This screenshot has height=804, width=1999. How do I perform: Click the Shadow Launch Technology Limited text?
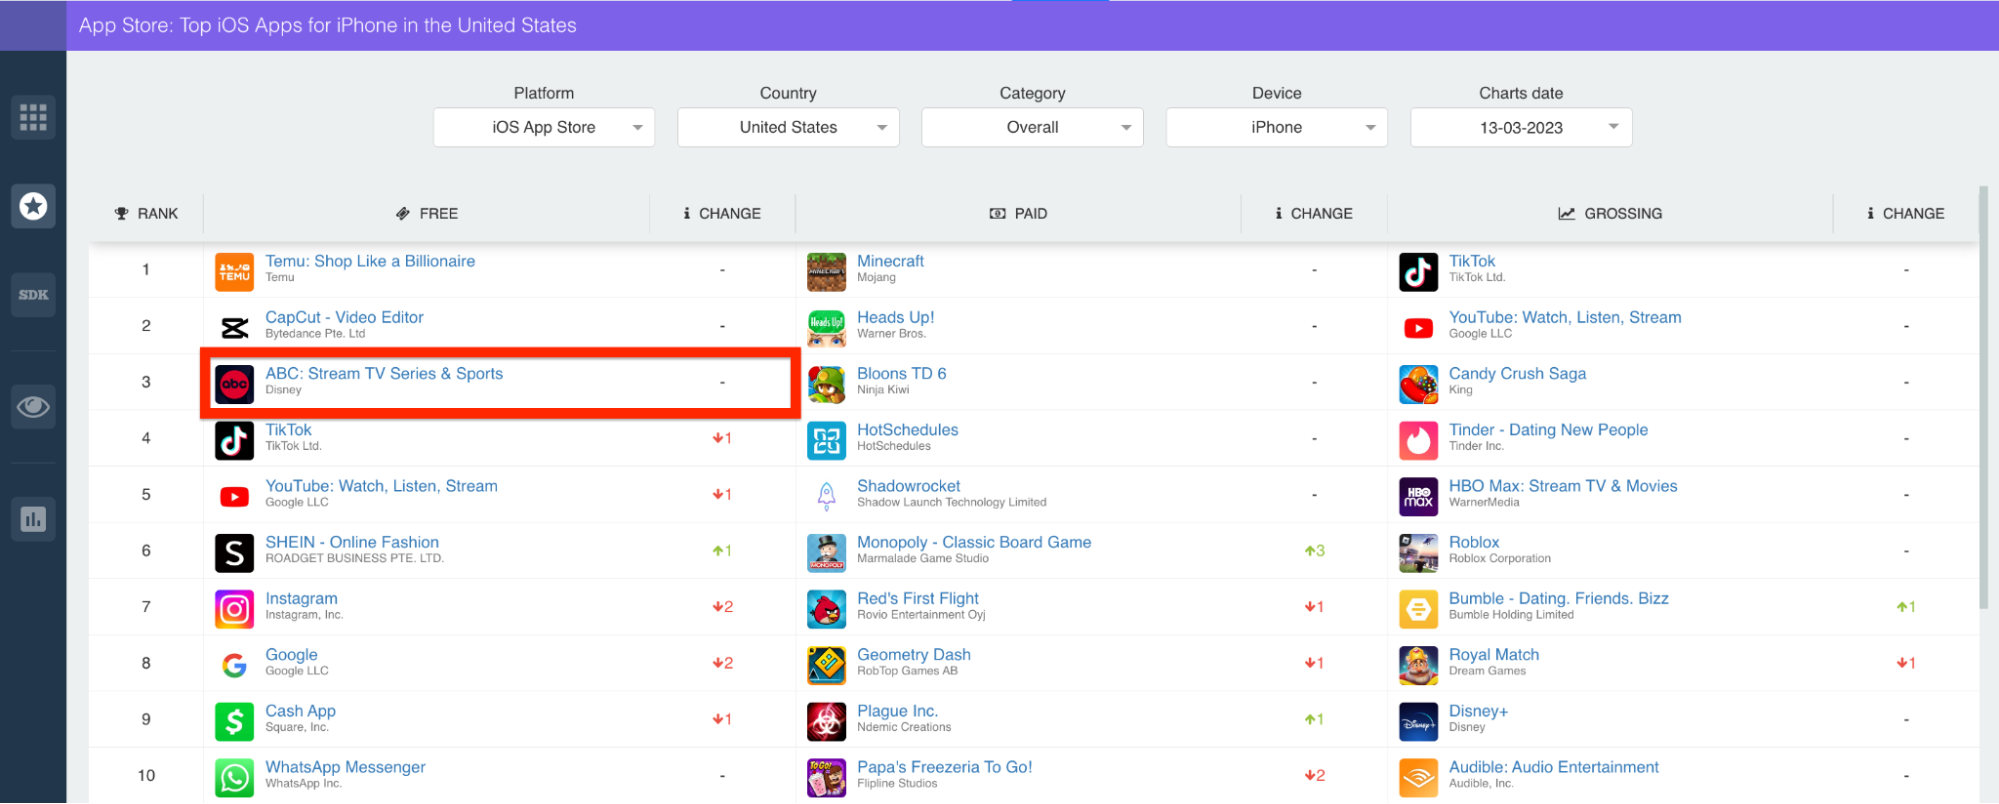click(951, 502)
